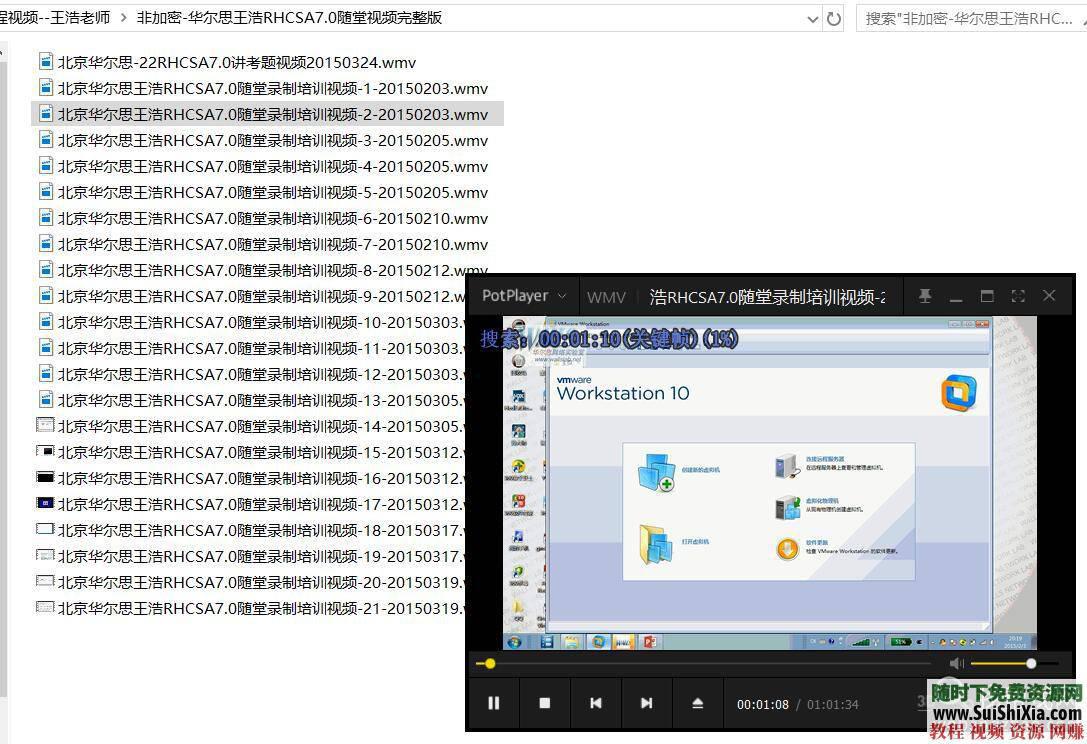Viewport: 1087px width, 744px height.
Task: Click the stop playback icon
Action: 545,704
